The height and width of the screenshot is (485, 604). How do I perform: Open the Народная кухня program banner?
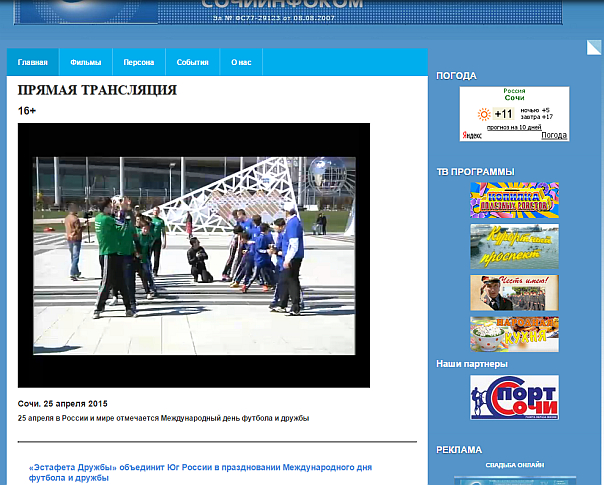[514, 334]
